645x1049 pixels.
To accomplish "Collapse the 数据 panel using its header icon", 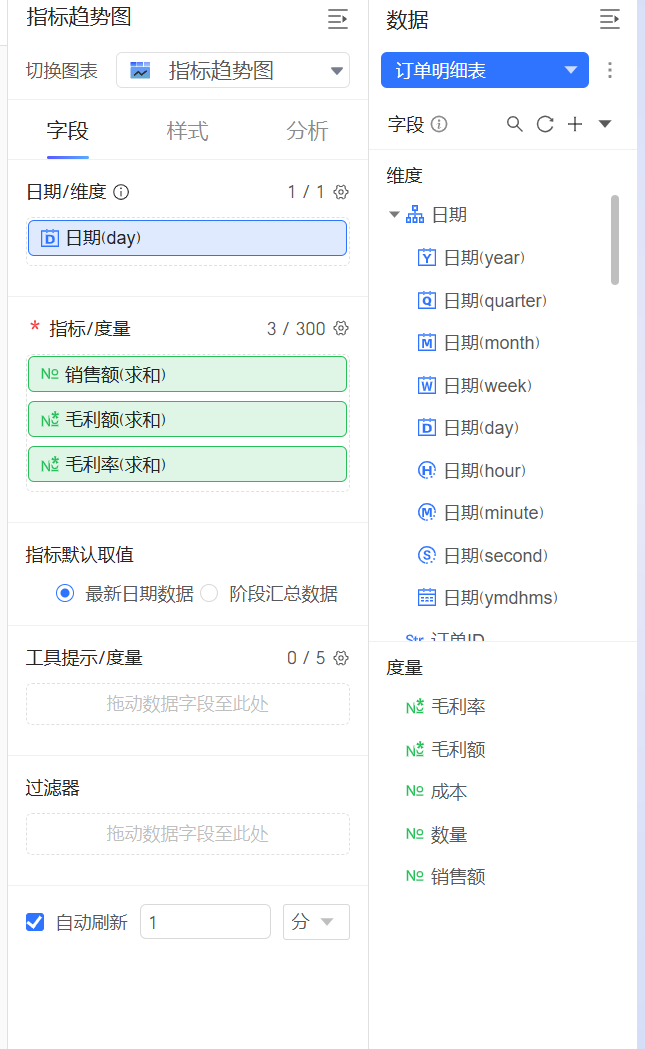I will [609, 18].
